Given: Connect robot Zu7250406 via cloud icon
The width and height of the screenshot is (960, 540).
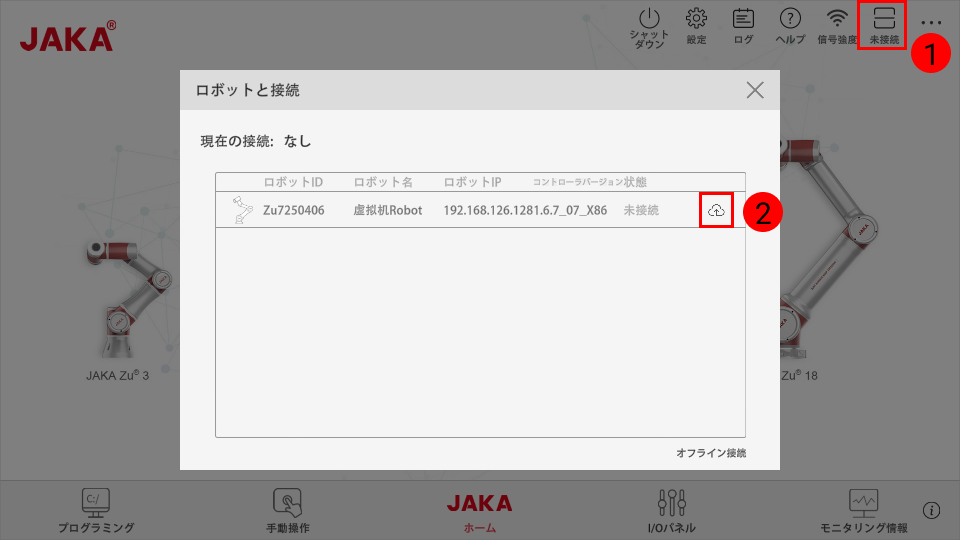Looking at the screenshot, I should tap(716, 210).
